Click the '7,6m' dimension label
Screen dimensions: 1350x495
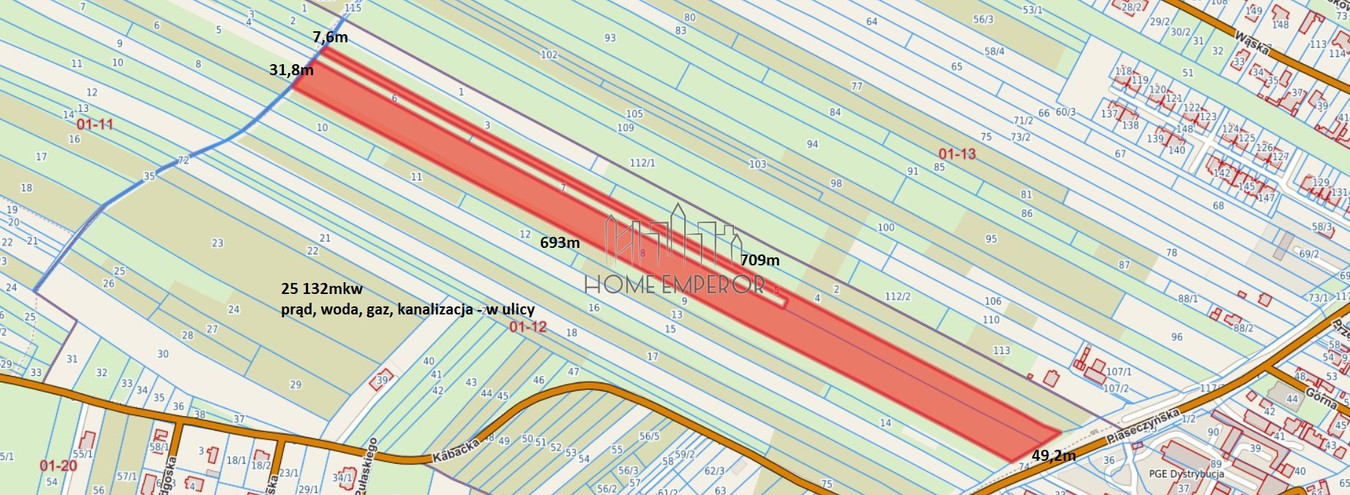[330, 37]
